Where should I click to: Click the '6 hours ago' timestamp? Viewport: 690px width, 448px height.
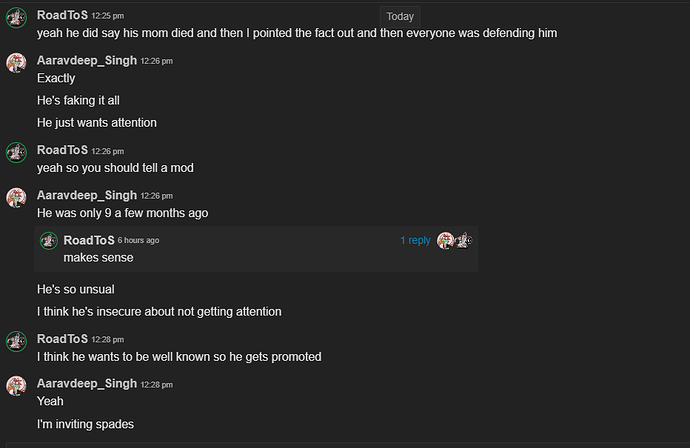(x=138, y=240)
